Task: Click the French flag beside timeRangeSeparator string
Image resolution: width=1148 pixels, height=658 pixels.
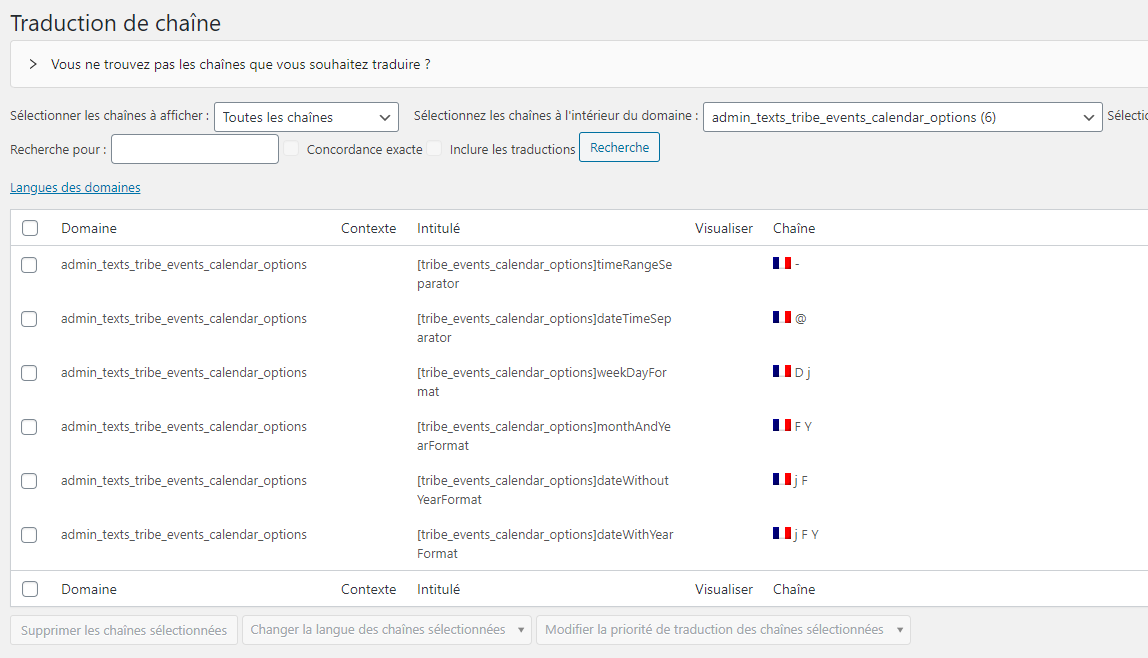Action: [x=781, y=263]
